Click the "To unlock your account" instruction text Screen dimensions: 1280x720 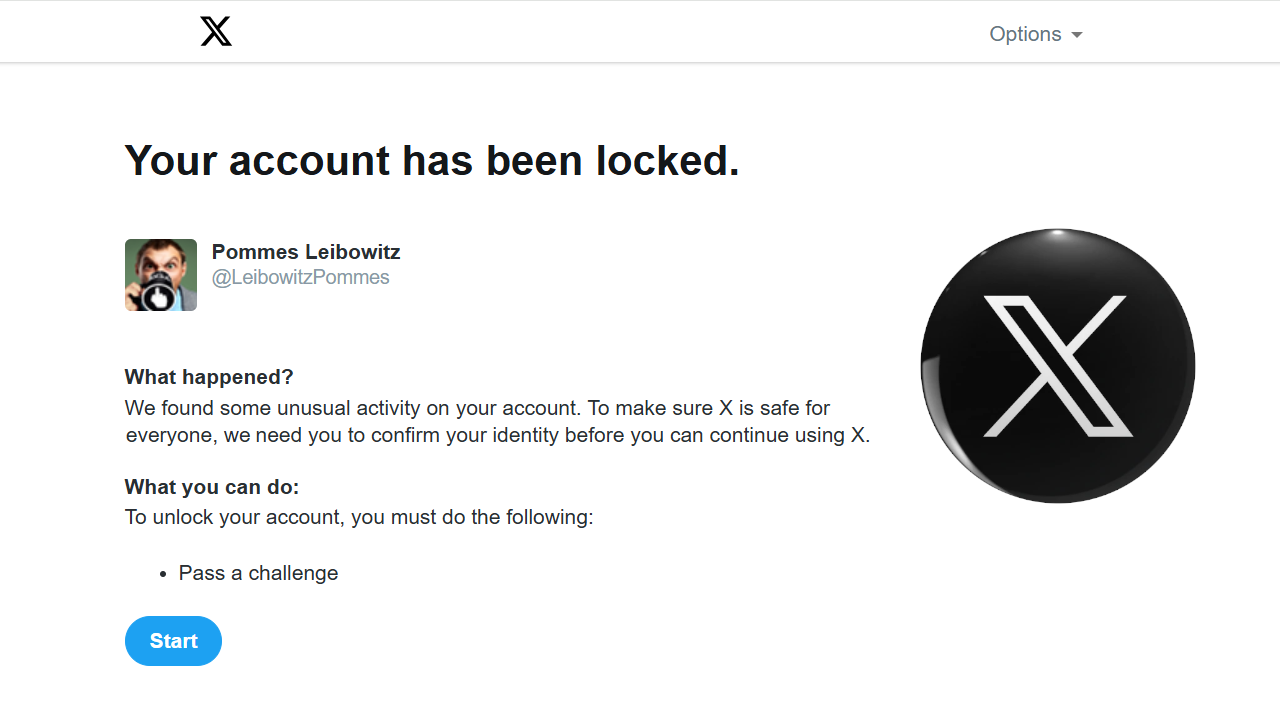359,517
